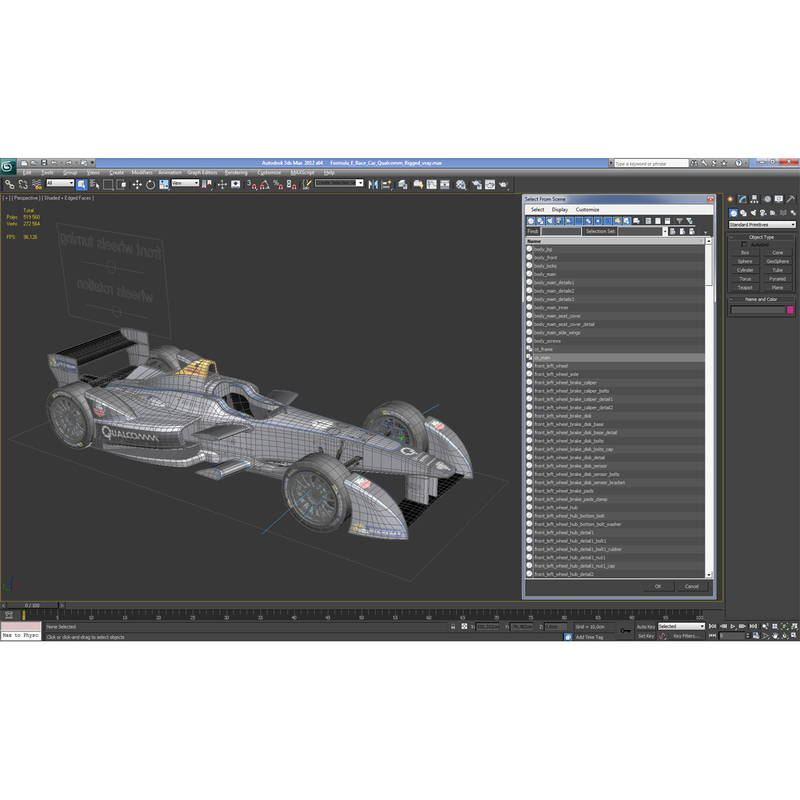Open the selection filter All dropdown

(58, 182)
